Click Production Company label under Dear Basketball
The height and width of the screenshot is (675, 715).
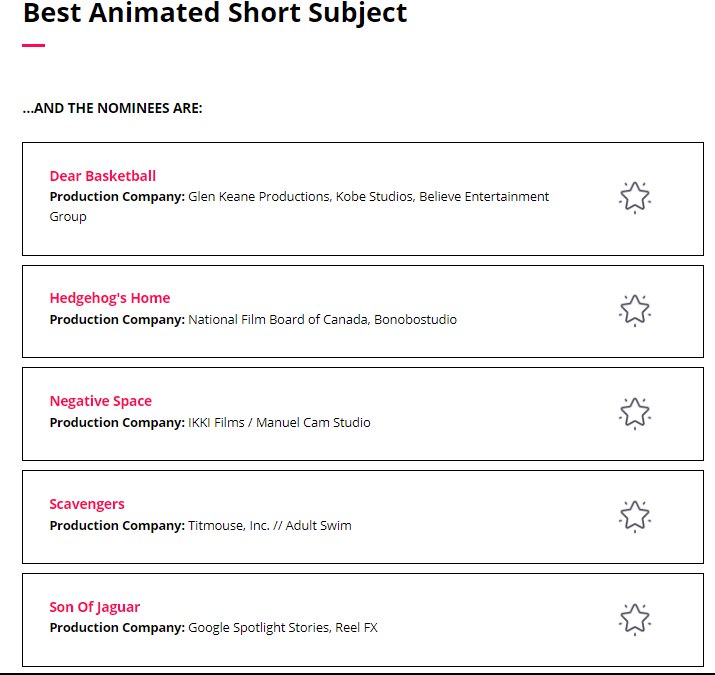click(x=117, y=197)
